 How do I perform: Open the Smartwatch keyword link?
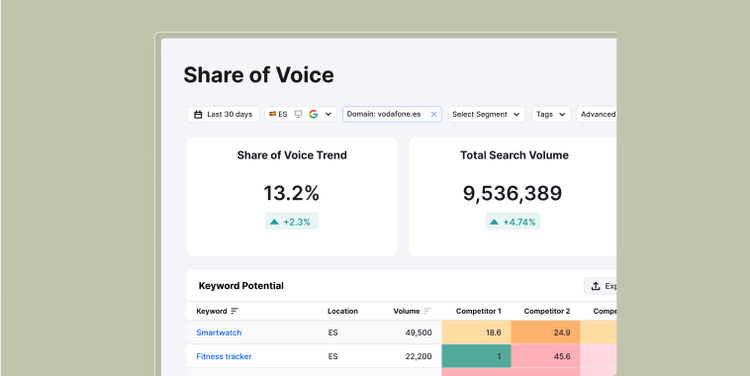219,332
